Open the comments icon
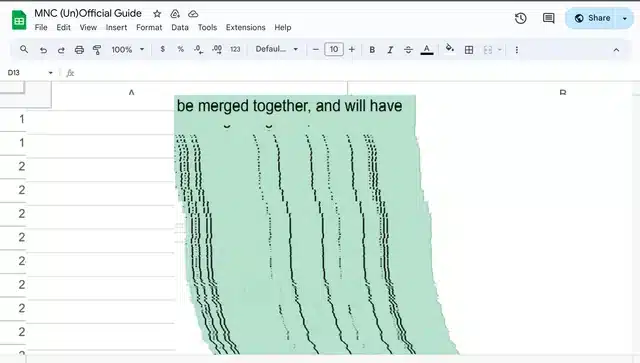 548,18
